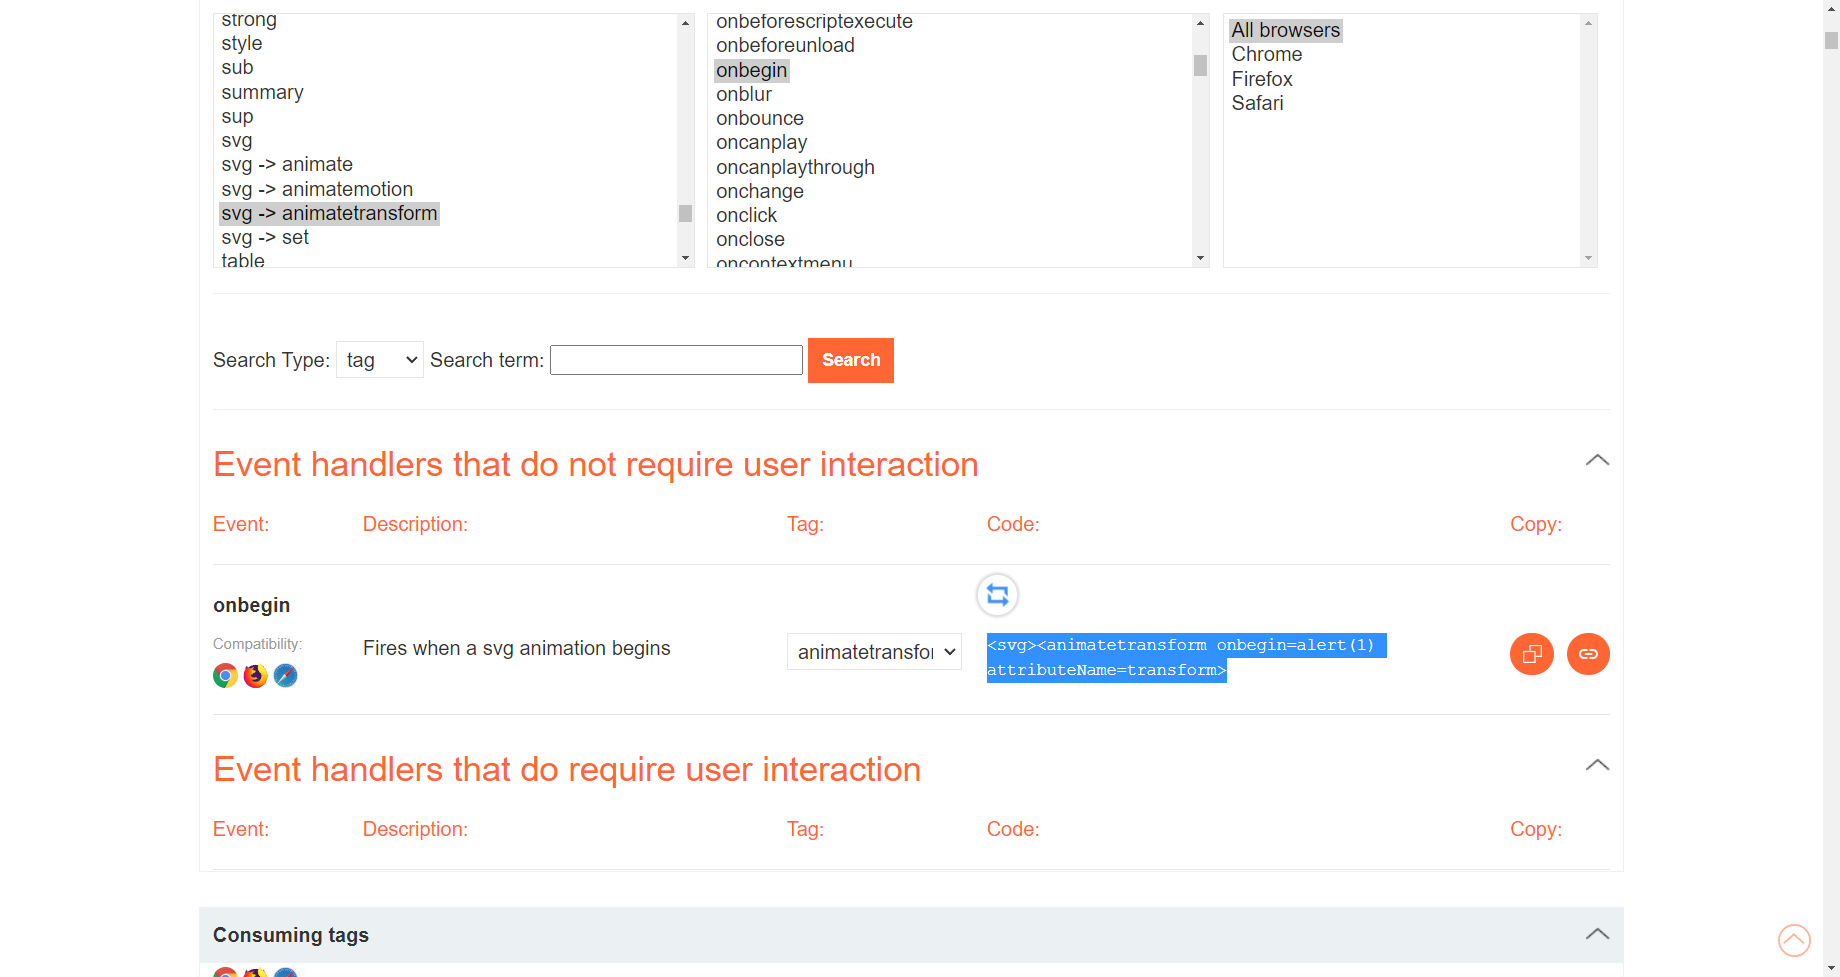The image size is (1840, 977).
Task: Click the highlighted svg animatetransform code snippet
Action: click(1186, 658)
